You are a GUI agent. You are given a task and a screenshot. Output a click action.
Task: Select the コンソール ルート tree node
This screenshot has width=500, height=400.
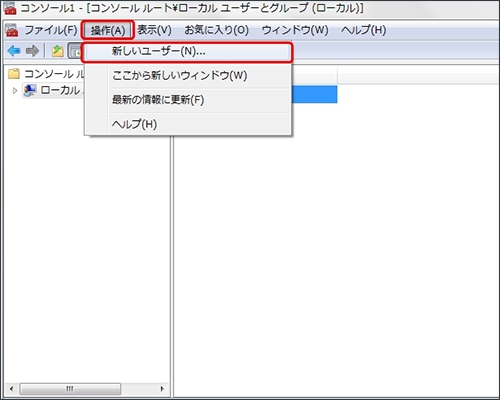coord(54,74)
